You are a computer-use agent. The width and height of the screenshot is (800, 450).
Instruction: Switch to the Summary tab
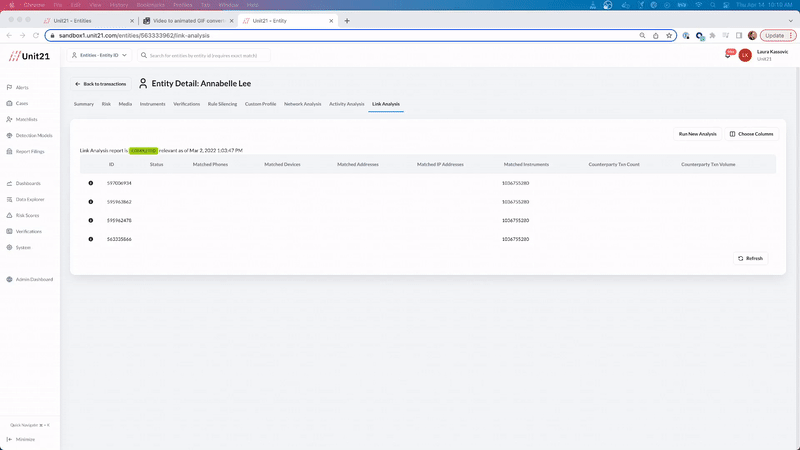pyautogui.click(x=84, y=104)
